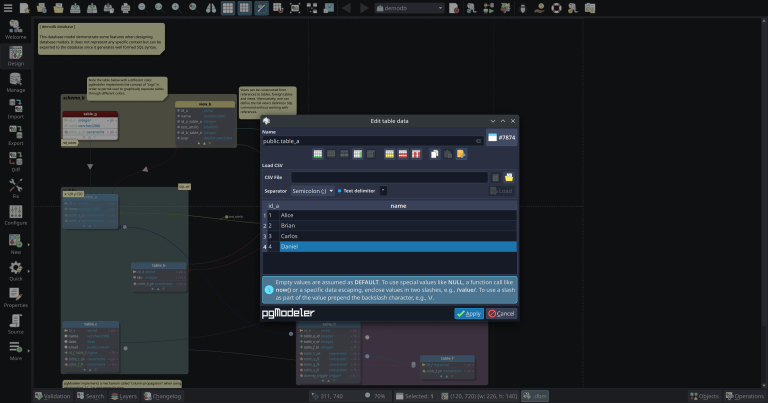Open the hamburger main menu
The width and height of the screenshot is (768, 403).
click(8, 8)
